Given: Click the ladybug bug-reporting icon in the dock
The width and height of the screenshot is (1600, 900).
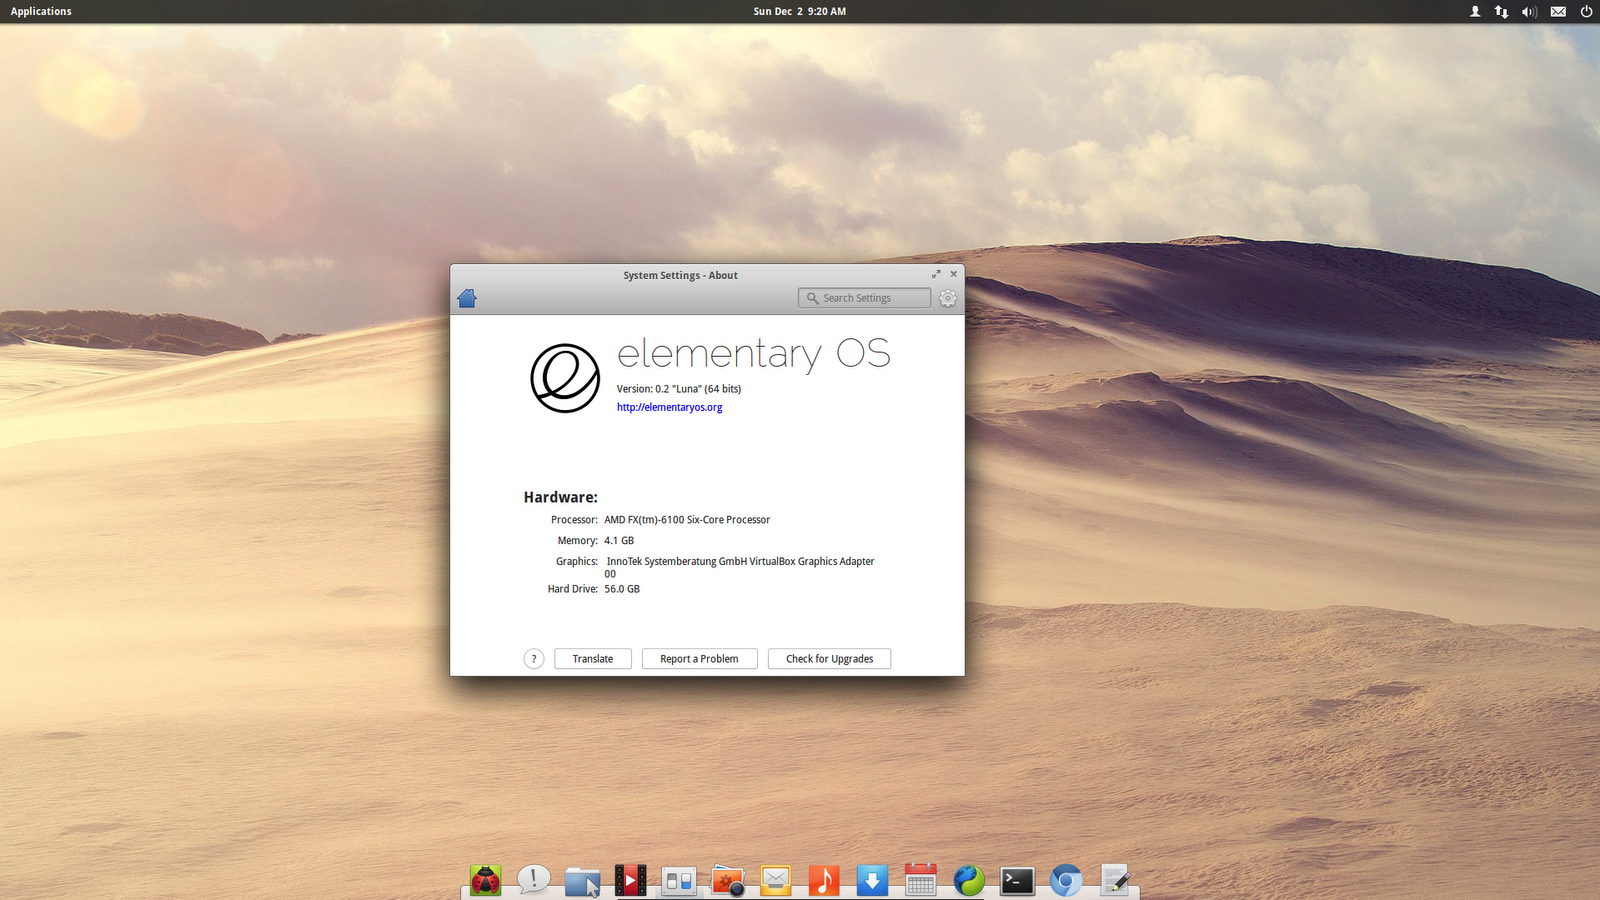Looking at the screenshot, I should pyautogui.click(x=485, y=881).
